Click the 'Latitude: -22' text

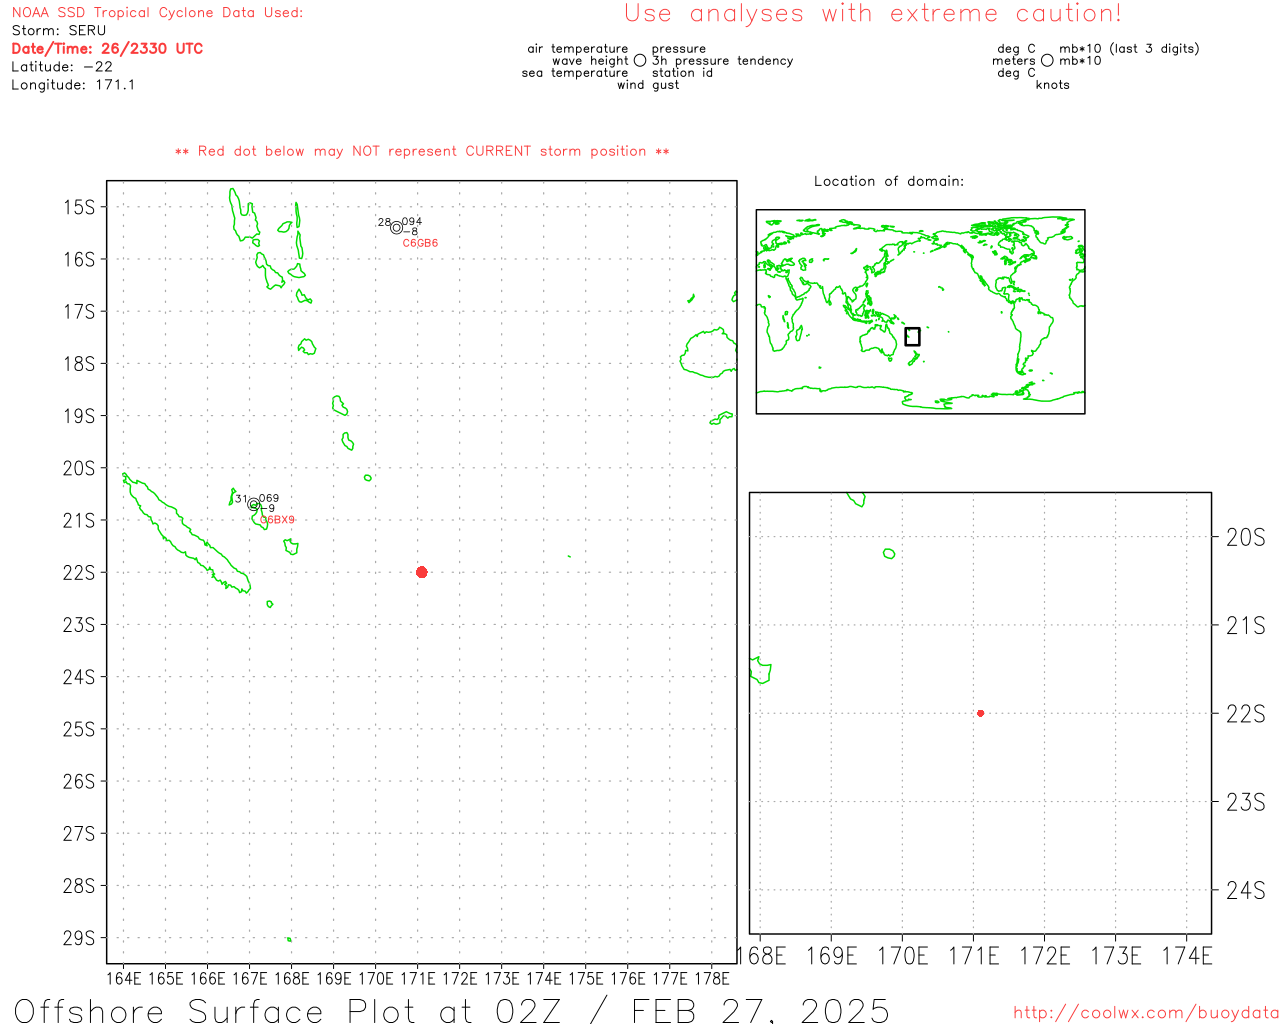coord(62,67)
